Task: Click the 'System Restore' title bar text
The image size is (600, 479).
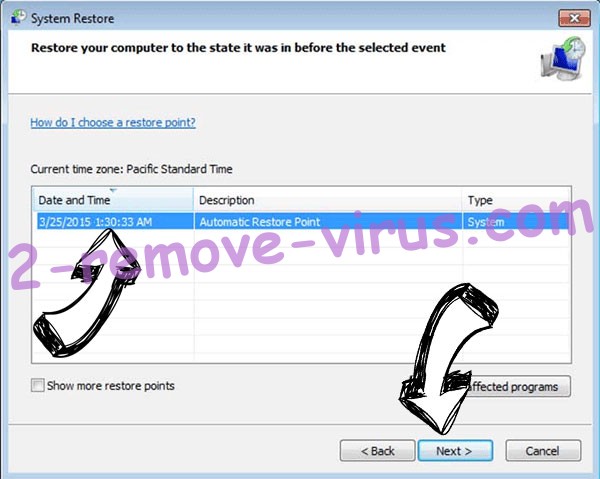Action: tap(72, 18)
